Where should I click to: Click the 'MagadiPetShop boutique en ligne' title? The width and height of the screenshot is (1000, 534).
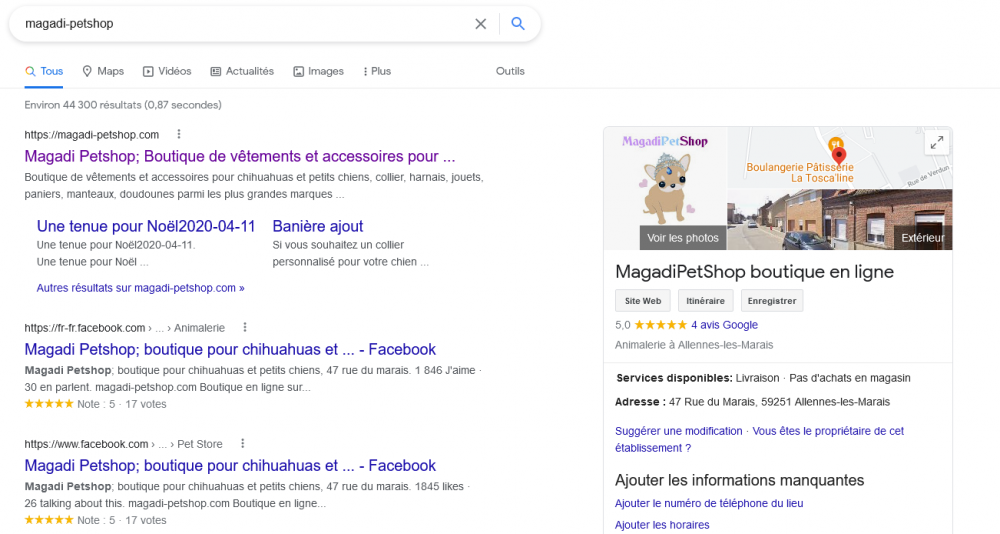754,272
